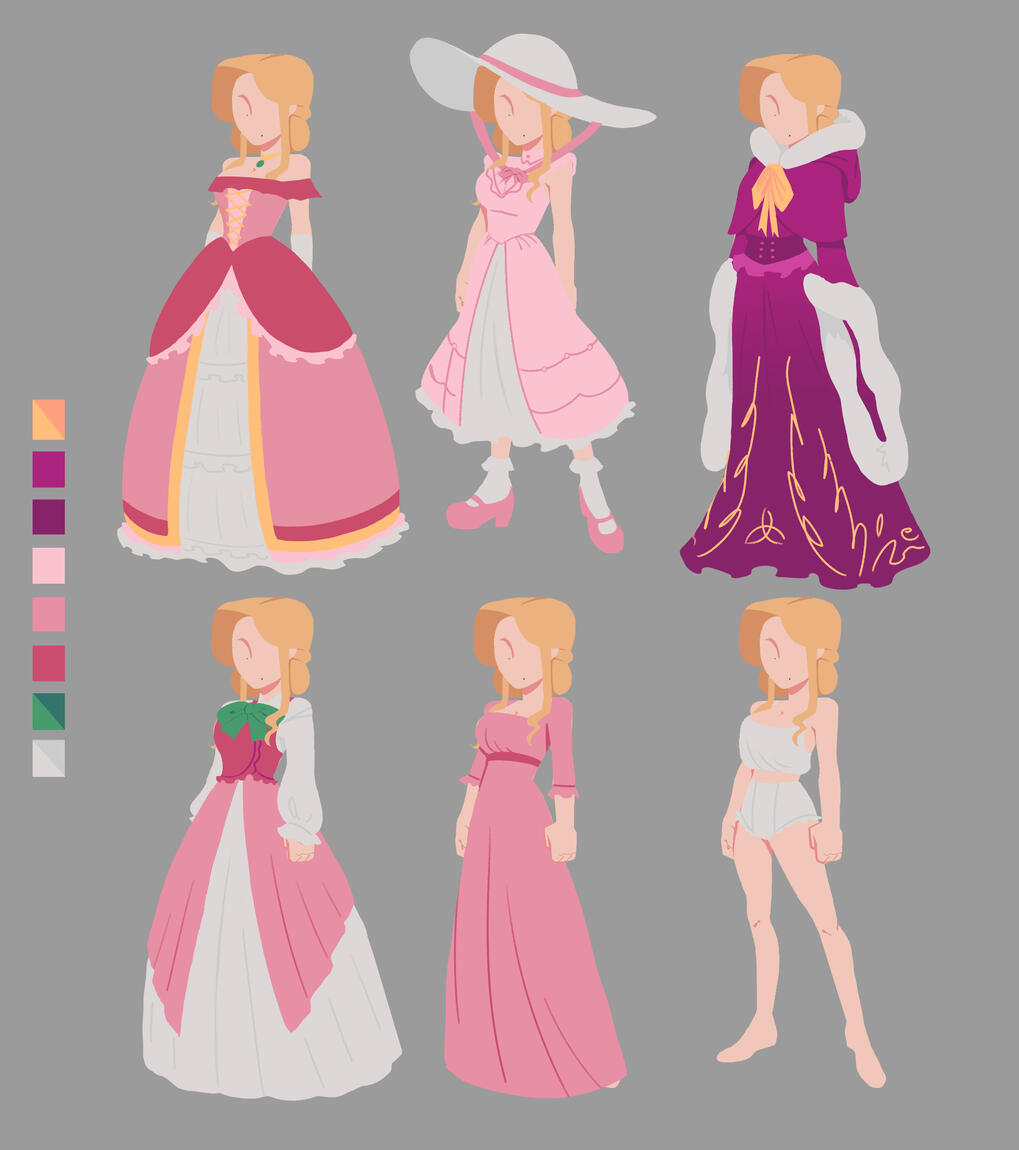Select the crimson rose color swatch

(x=48, y=662)
